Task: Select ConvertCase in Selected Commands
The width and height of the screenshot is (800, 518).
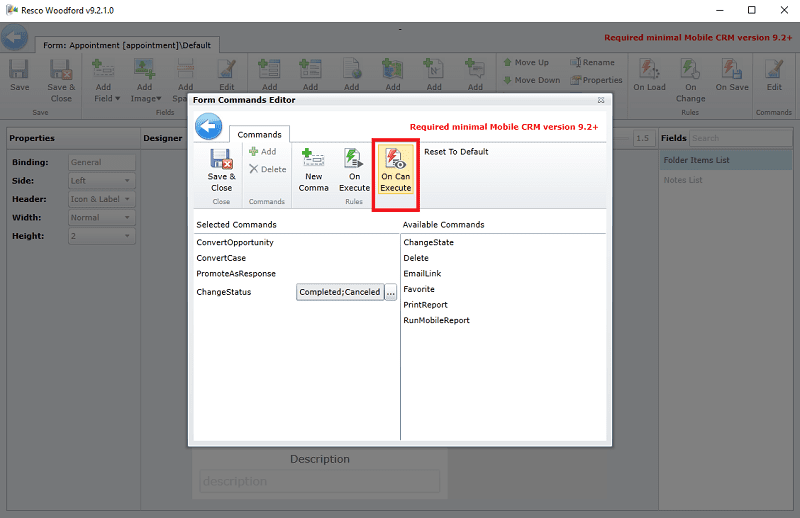Action: 221,258
